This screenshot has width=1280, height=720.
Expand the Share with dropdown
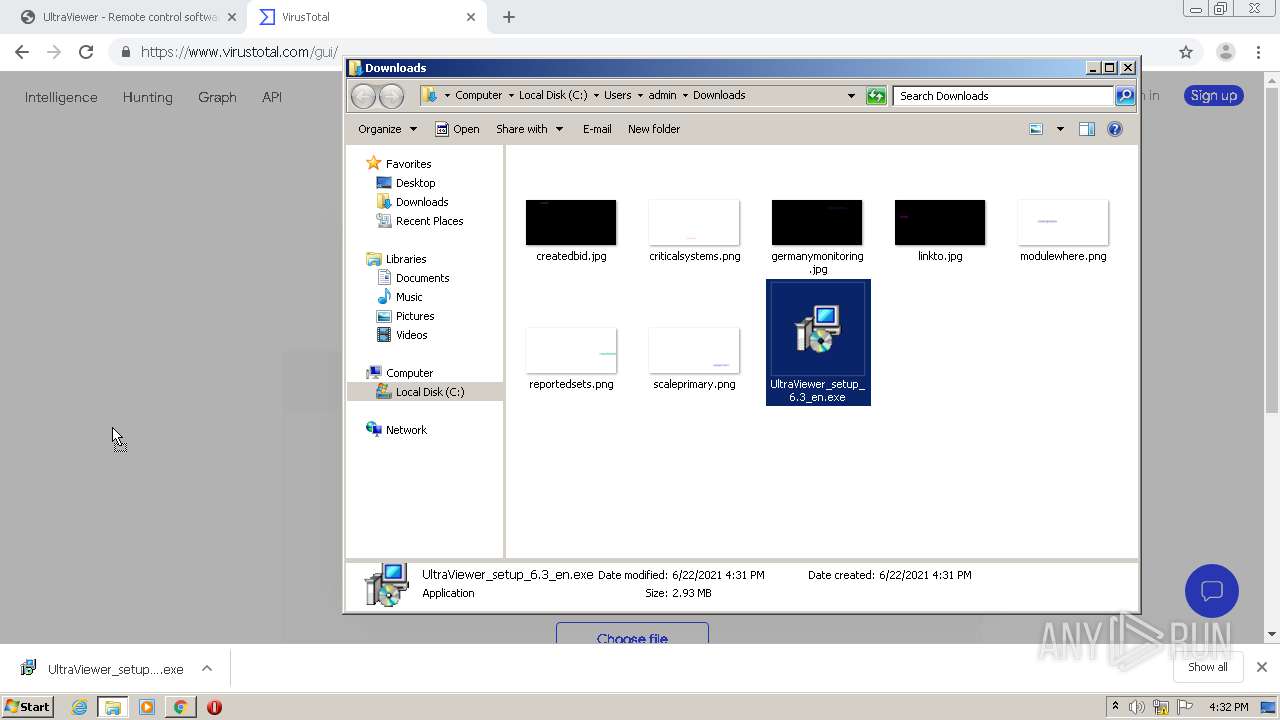coord(530,129)
